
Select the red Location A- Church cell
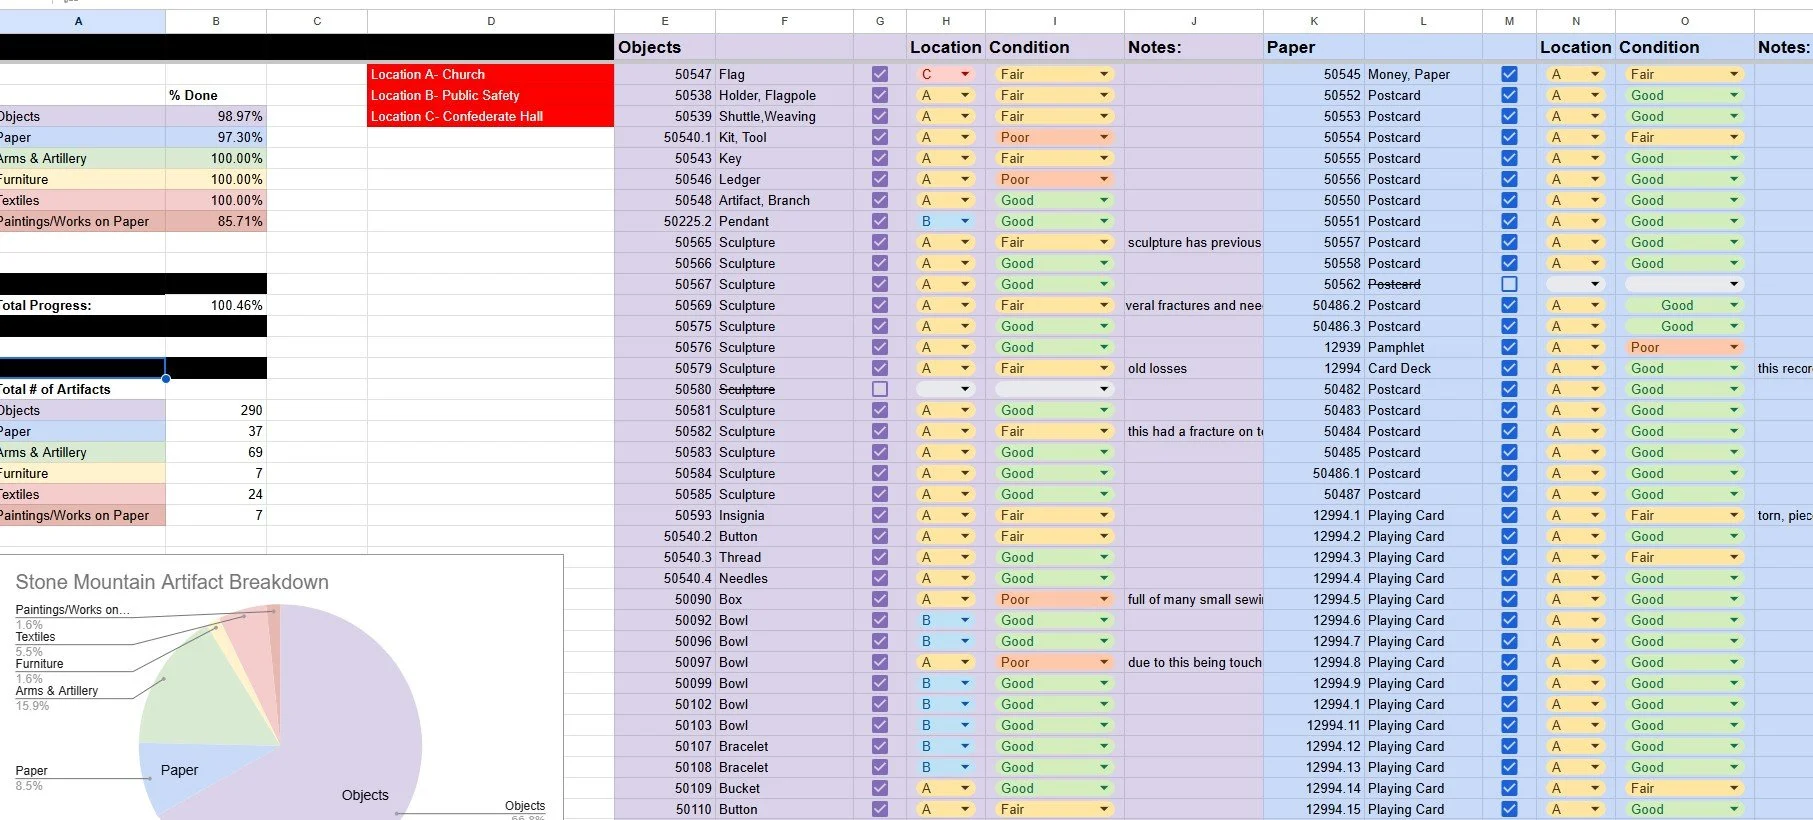(x=491, y=74)
